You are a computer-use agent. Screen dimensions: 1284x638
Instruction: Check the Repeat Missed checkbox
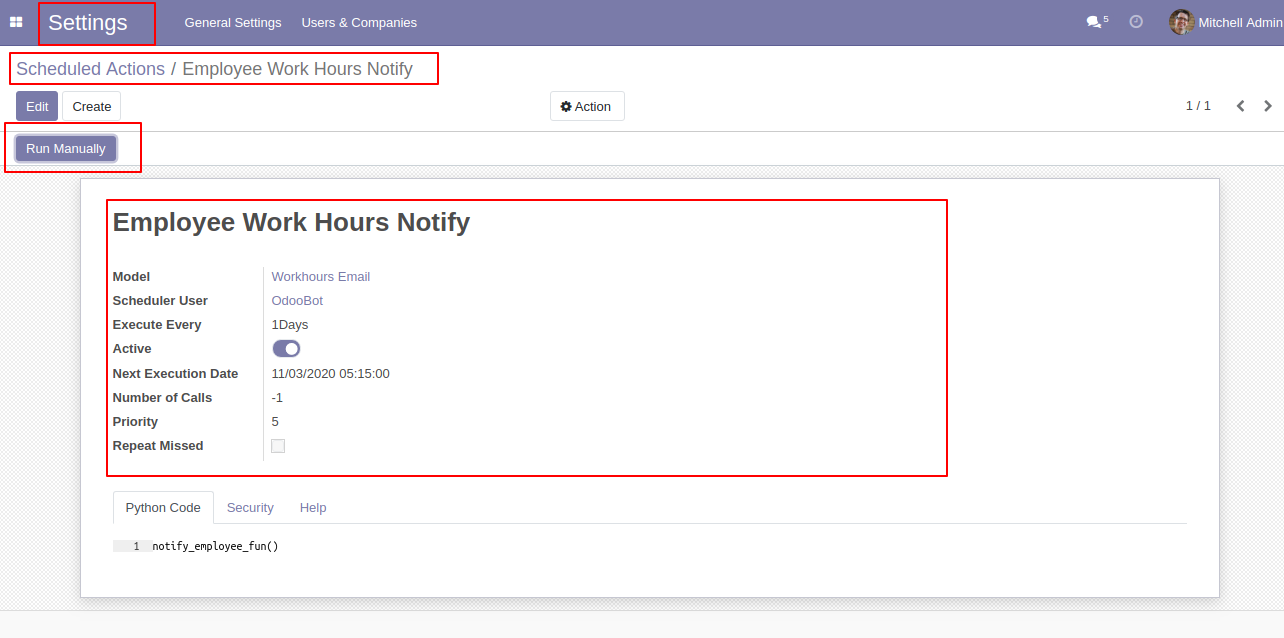[x=278, y=446]
